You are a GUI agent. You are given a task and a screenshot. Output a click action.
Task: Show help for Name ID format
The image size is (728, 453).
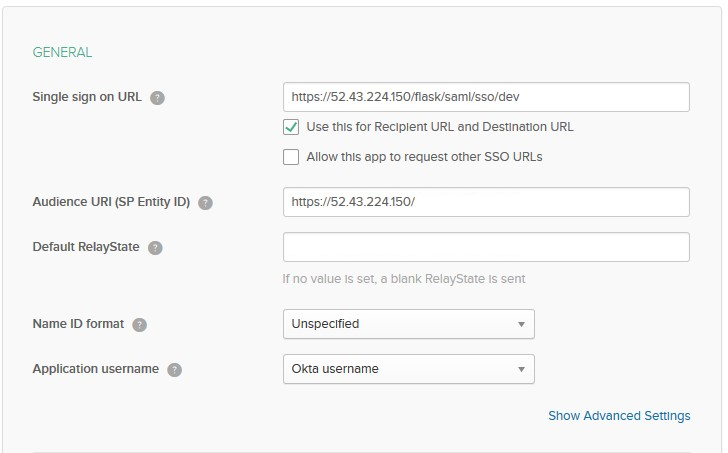coord(139,325)
